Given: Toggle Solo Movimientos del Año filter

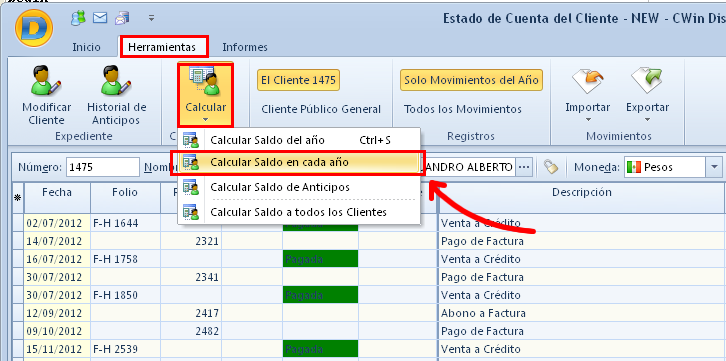Looking at the screenshot, I should (471, 80).
